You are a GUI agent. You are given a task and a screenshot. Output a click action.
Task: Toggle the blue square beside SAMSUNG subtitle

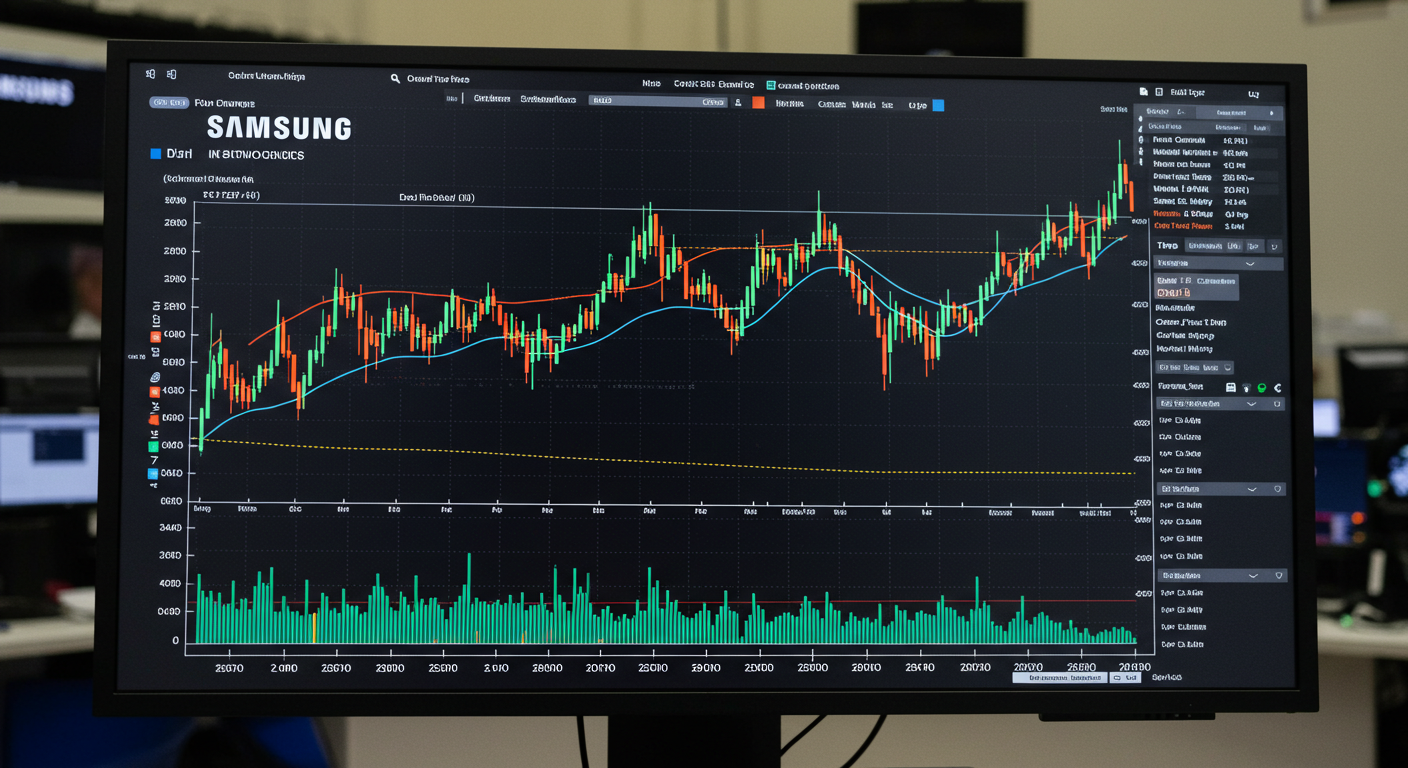click(155, 154)
